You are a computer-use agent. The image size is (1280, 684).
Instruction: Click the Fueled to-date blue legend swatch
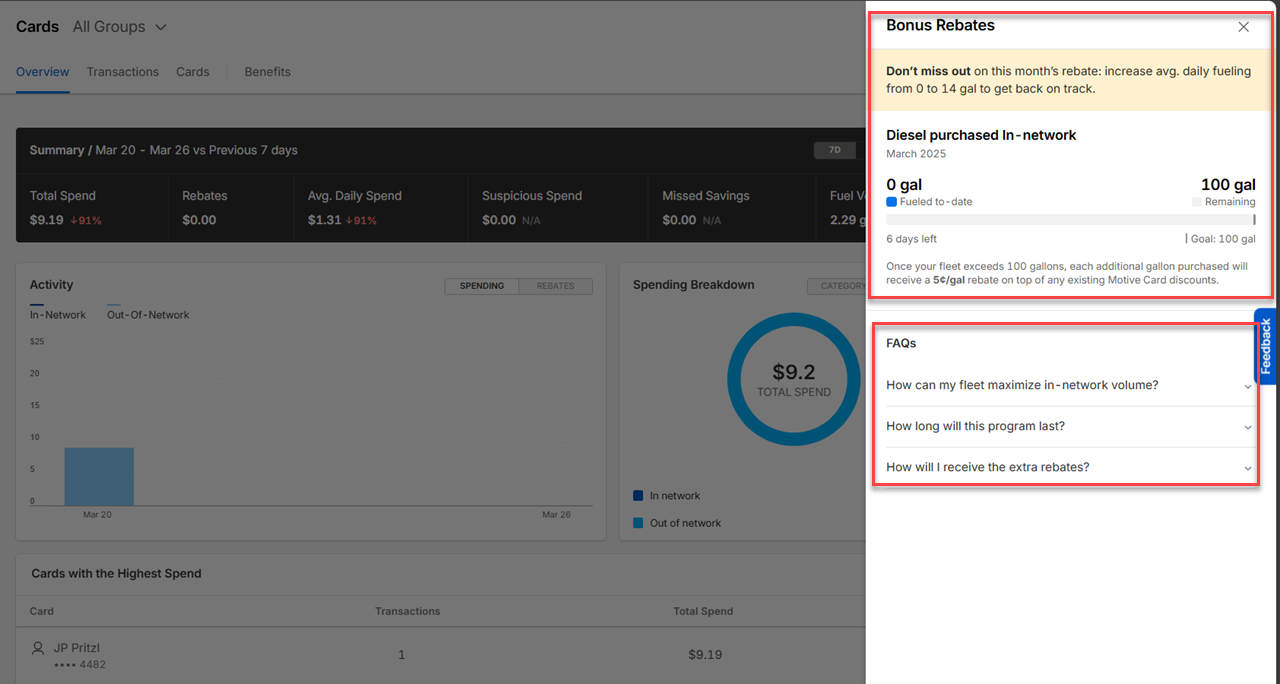coord(891,202)
